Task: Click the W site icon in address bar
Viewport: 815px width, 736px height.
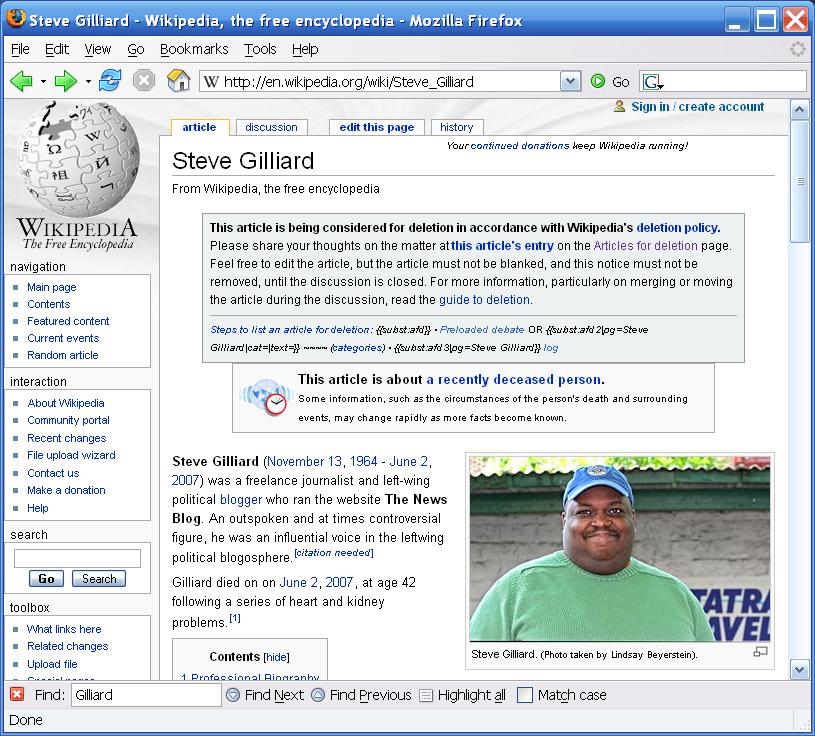Action: click(x=211, y=82)
